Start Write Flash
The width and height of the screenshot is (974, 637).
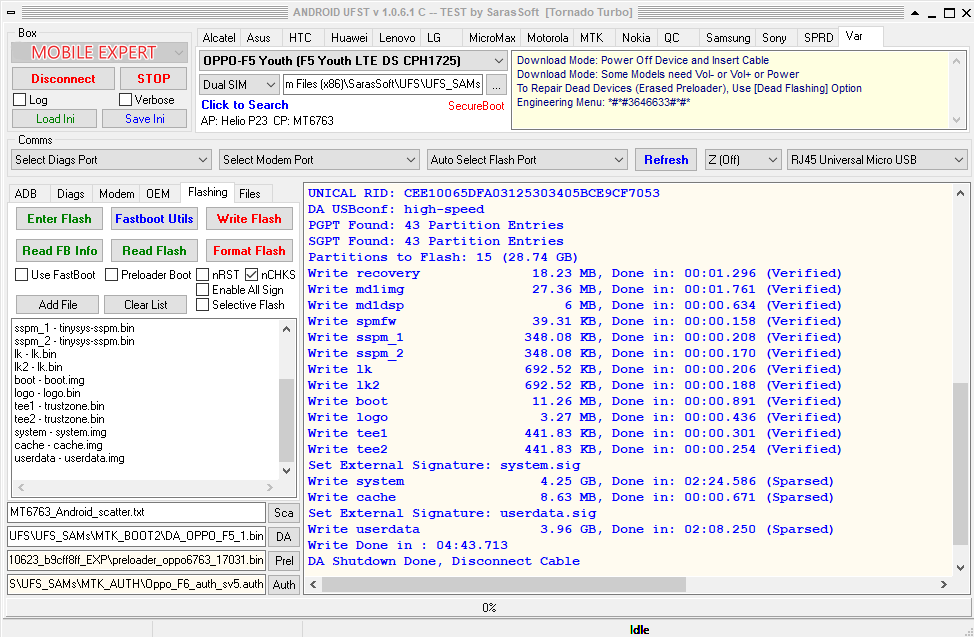point(249,219)
